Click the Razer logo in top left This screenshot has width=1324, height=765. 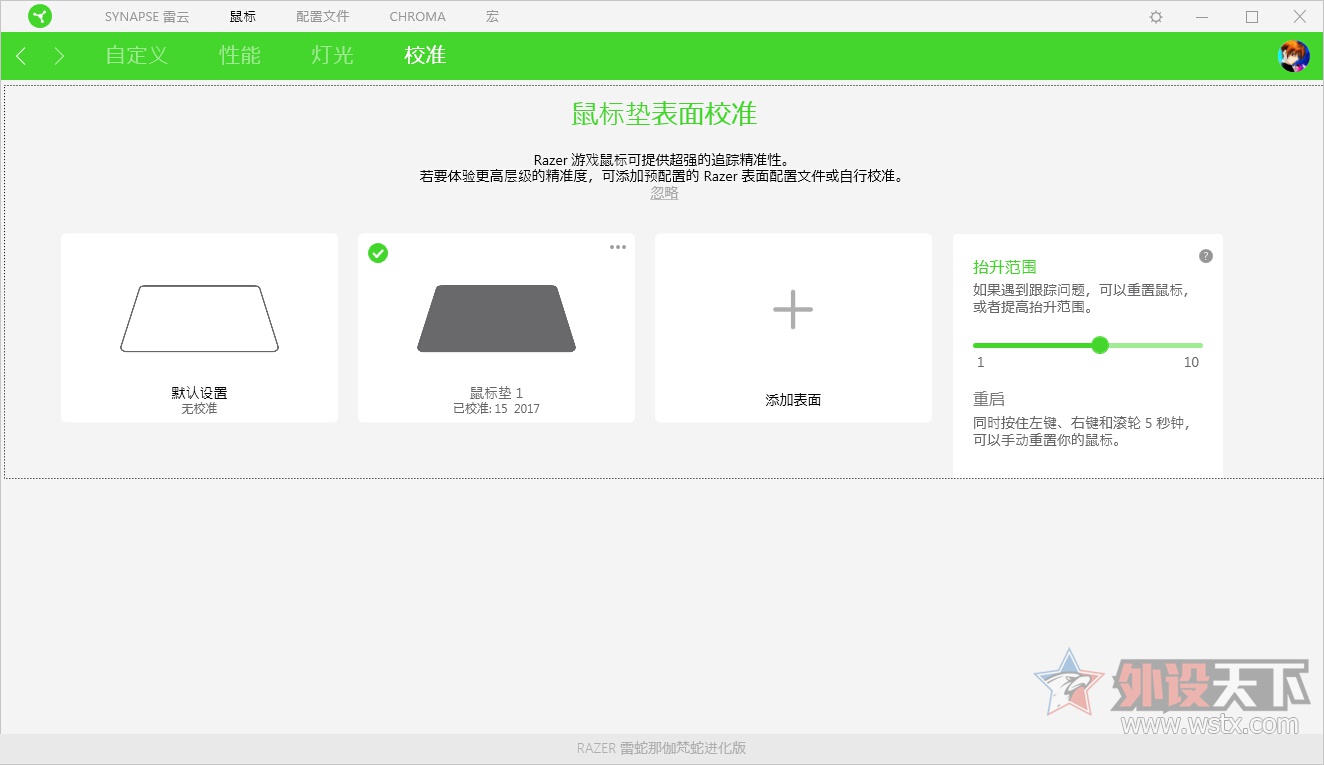[x=40, y=16]
